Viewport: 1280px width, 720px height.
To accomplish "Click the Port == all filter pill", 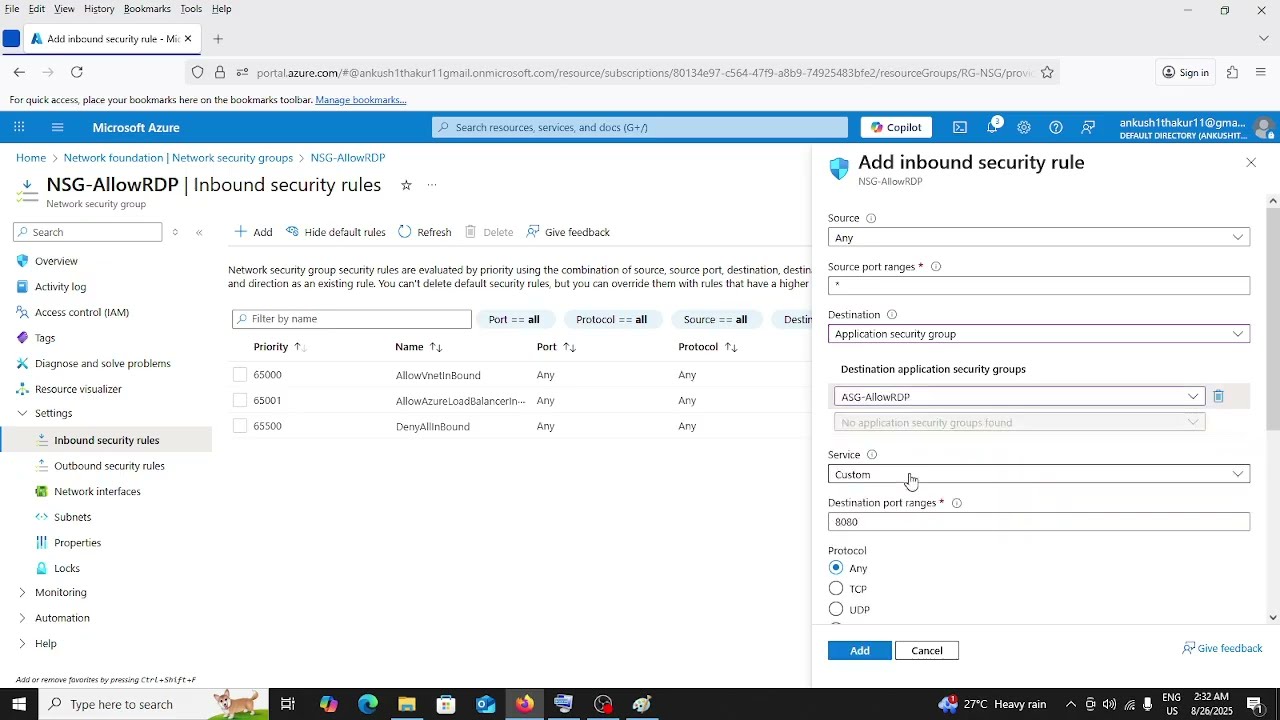I will tap(514, 320).
